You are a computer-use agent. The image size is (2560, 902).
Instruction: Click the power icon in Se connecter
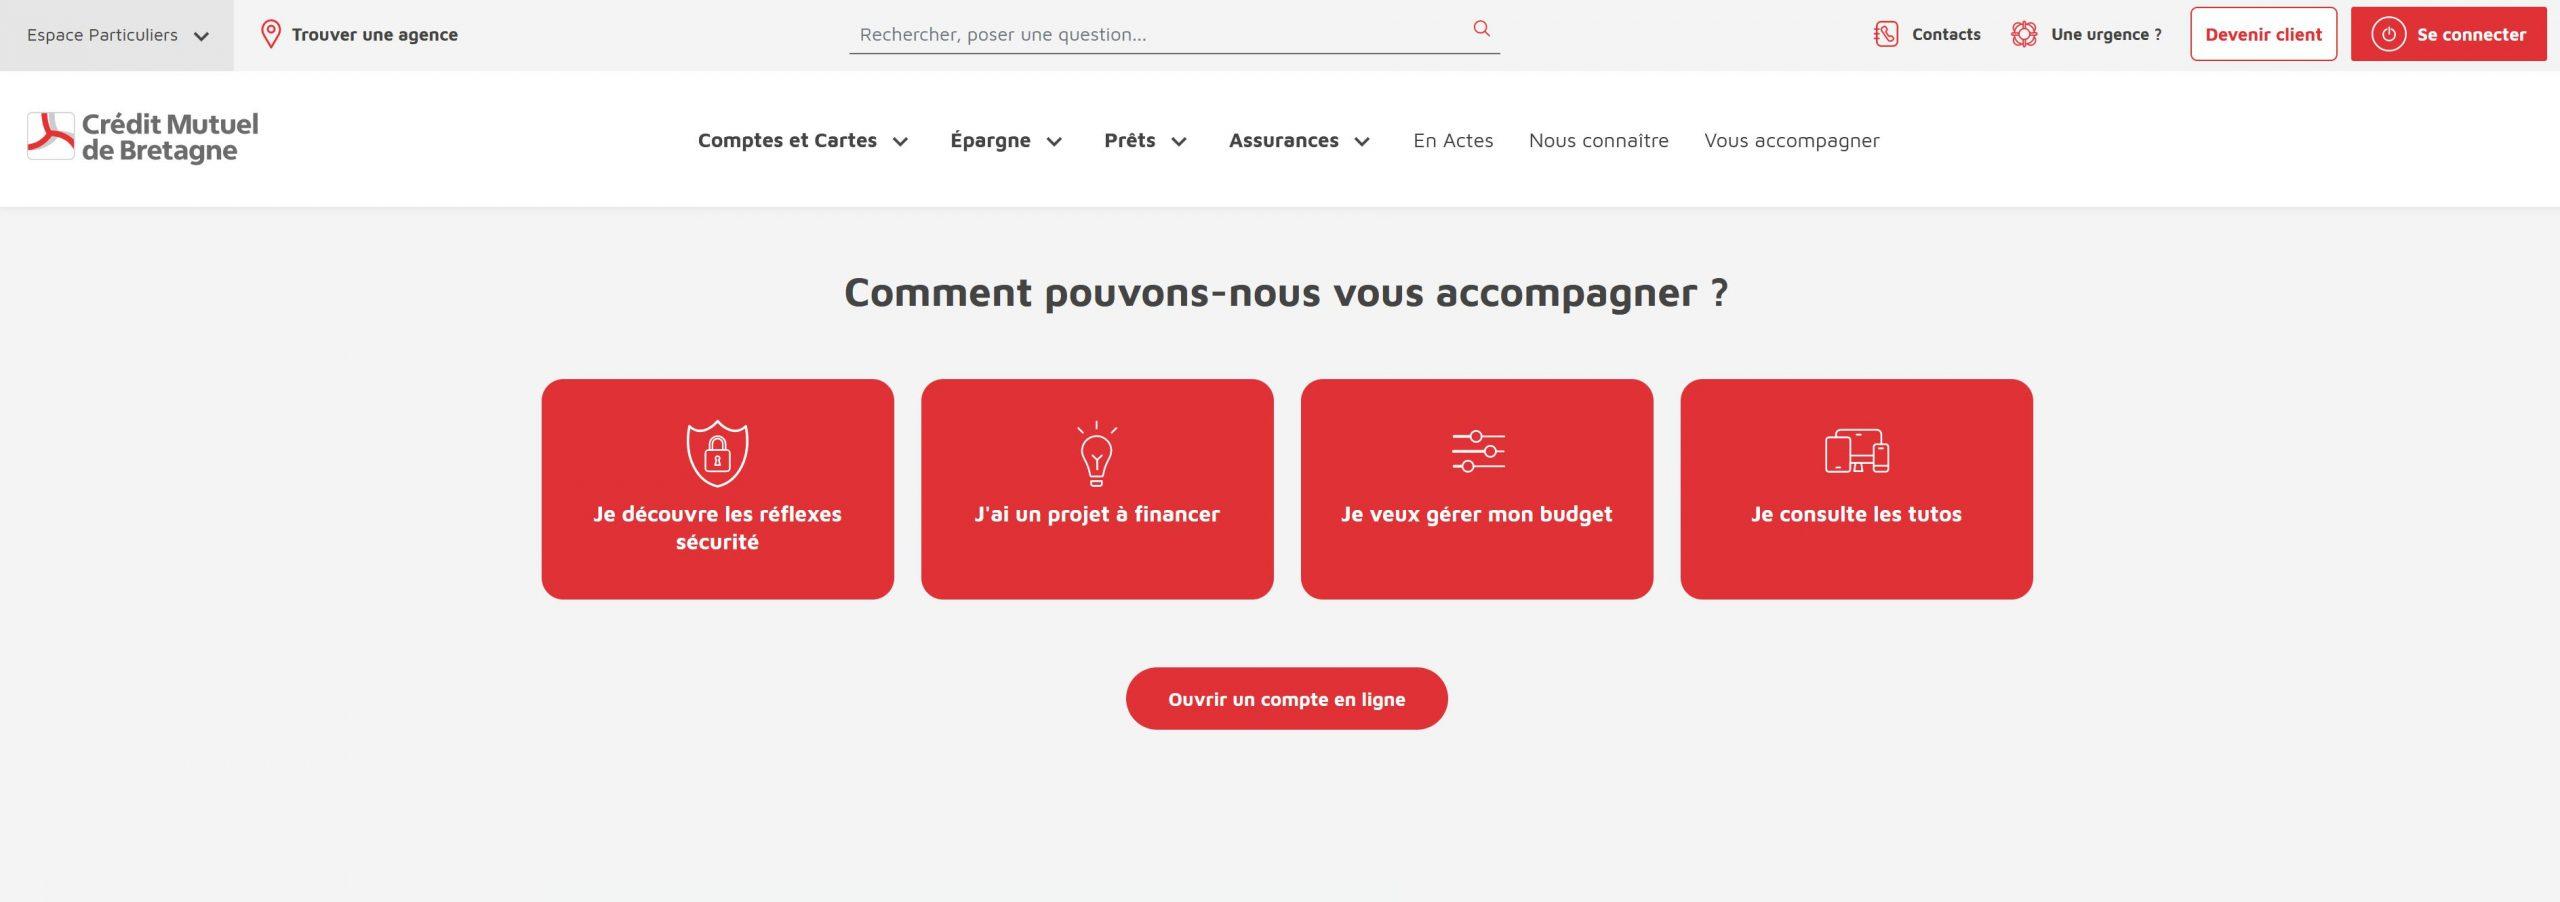[2388, 34]
